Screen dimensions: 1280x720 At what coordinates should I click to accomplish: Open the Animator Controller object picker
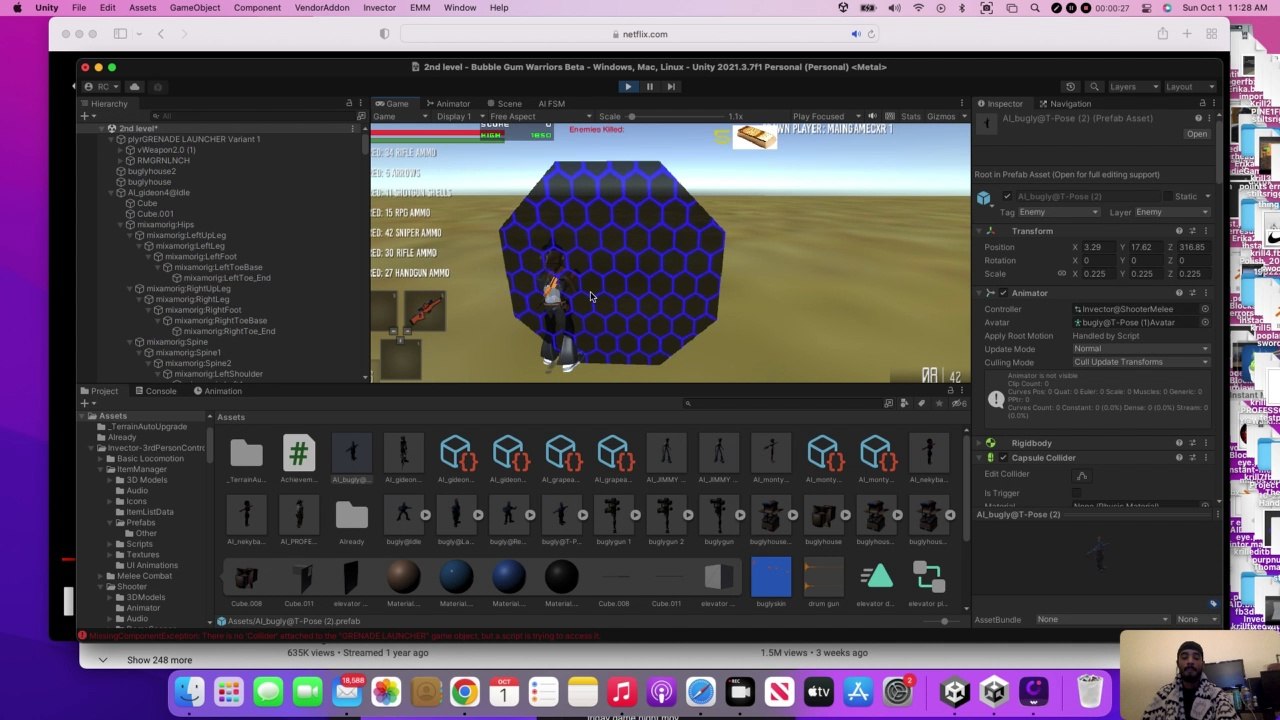click(1204, 309)
